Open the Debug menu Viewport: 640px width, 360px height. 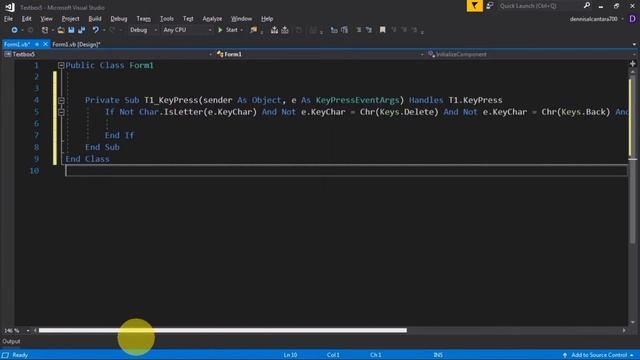(x=119, y=19)
